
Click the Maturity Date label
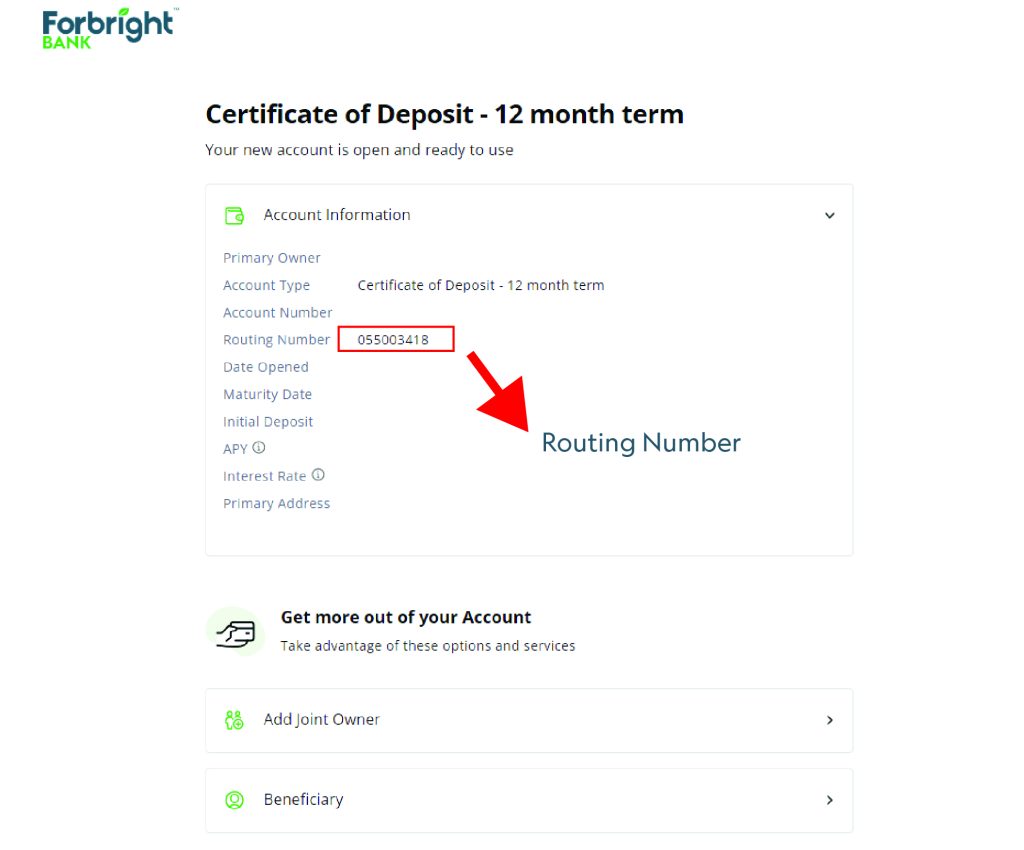(x=267, y=394)
